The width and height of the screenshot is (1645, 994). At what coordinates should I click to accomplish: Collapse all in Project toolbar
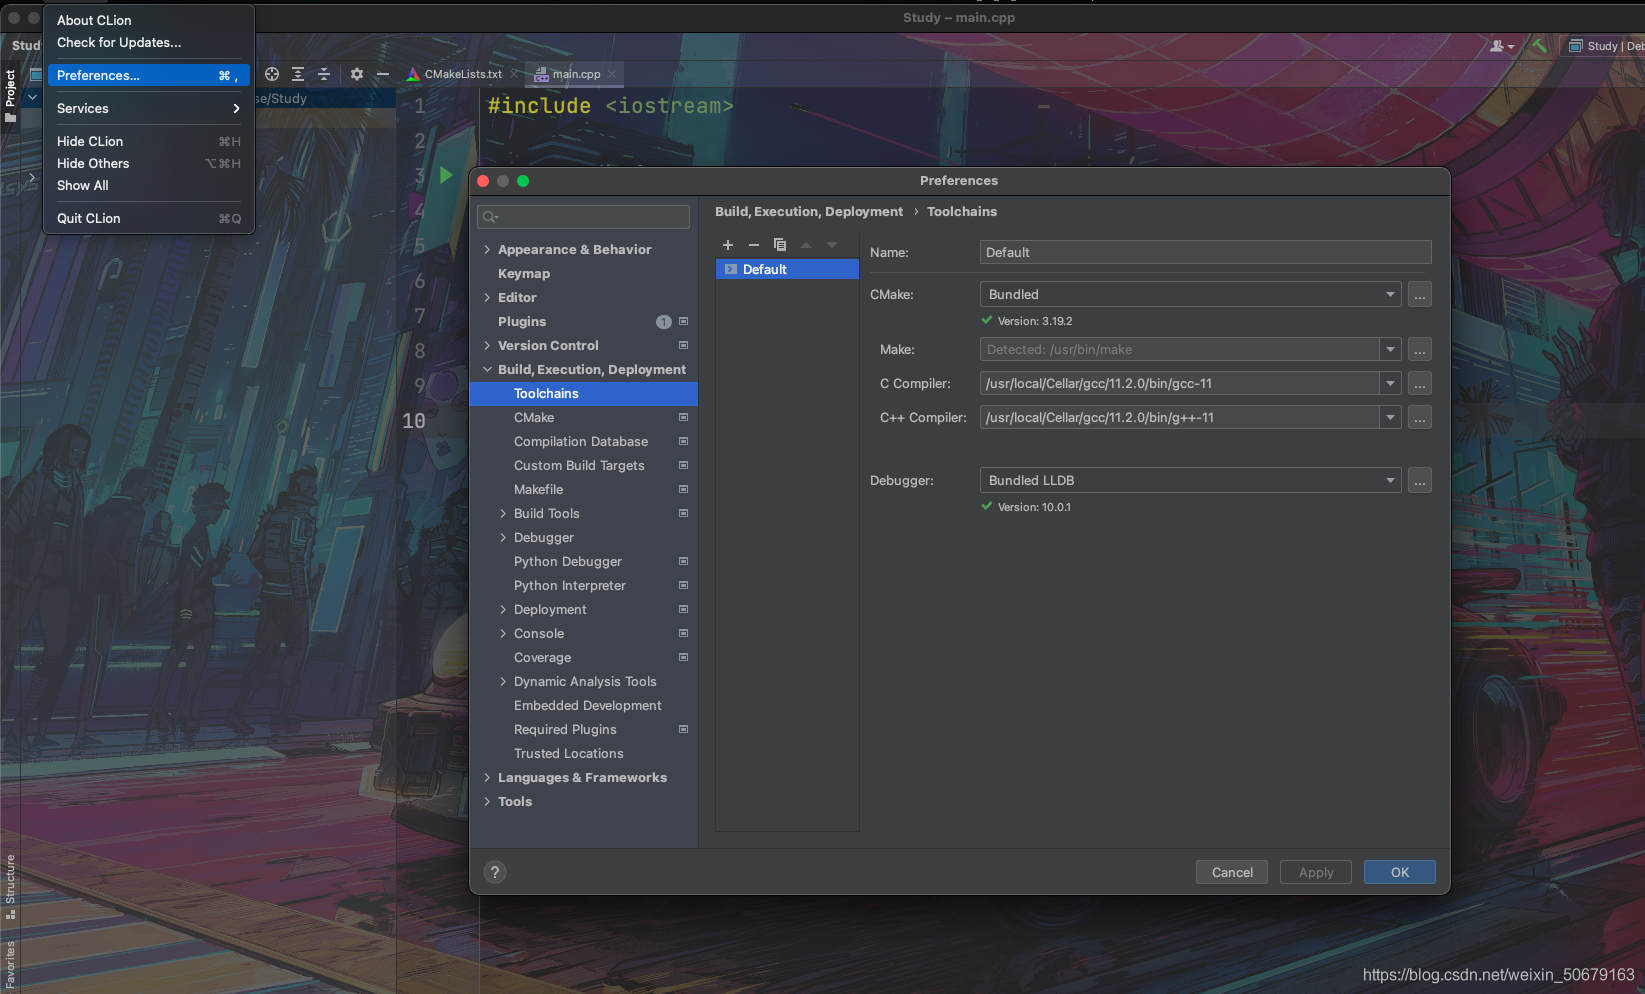324,74
